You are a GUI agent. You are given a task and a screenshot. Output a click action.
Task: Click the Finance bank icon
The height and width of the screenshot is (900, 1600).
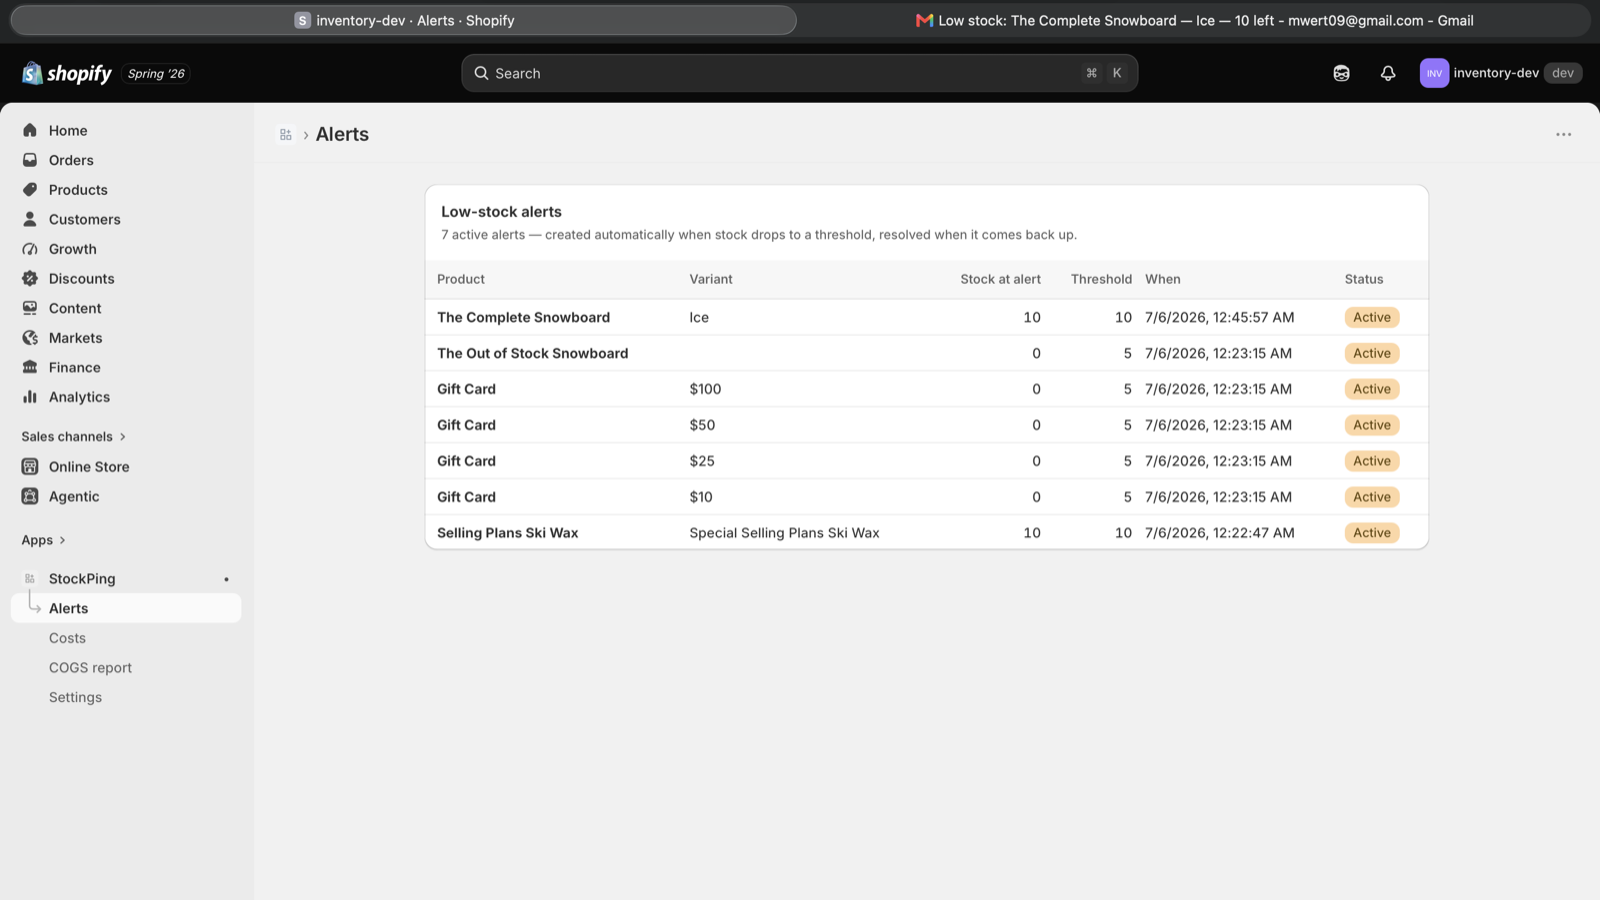pyautogui.click(x=30, y=367)
